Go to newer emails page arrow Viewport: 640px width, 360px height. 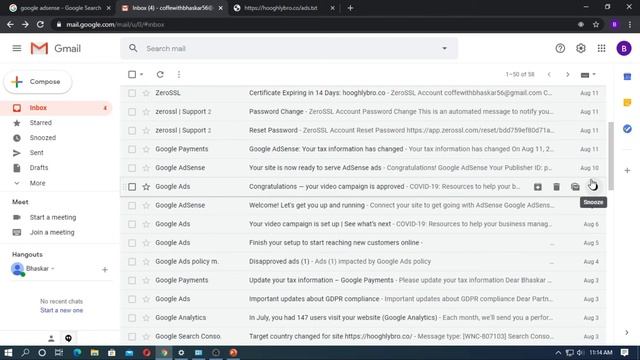point(549,75)
